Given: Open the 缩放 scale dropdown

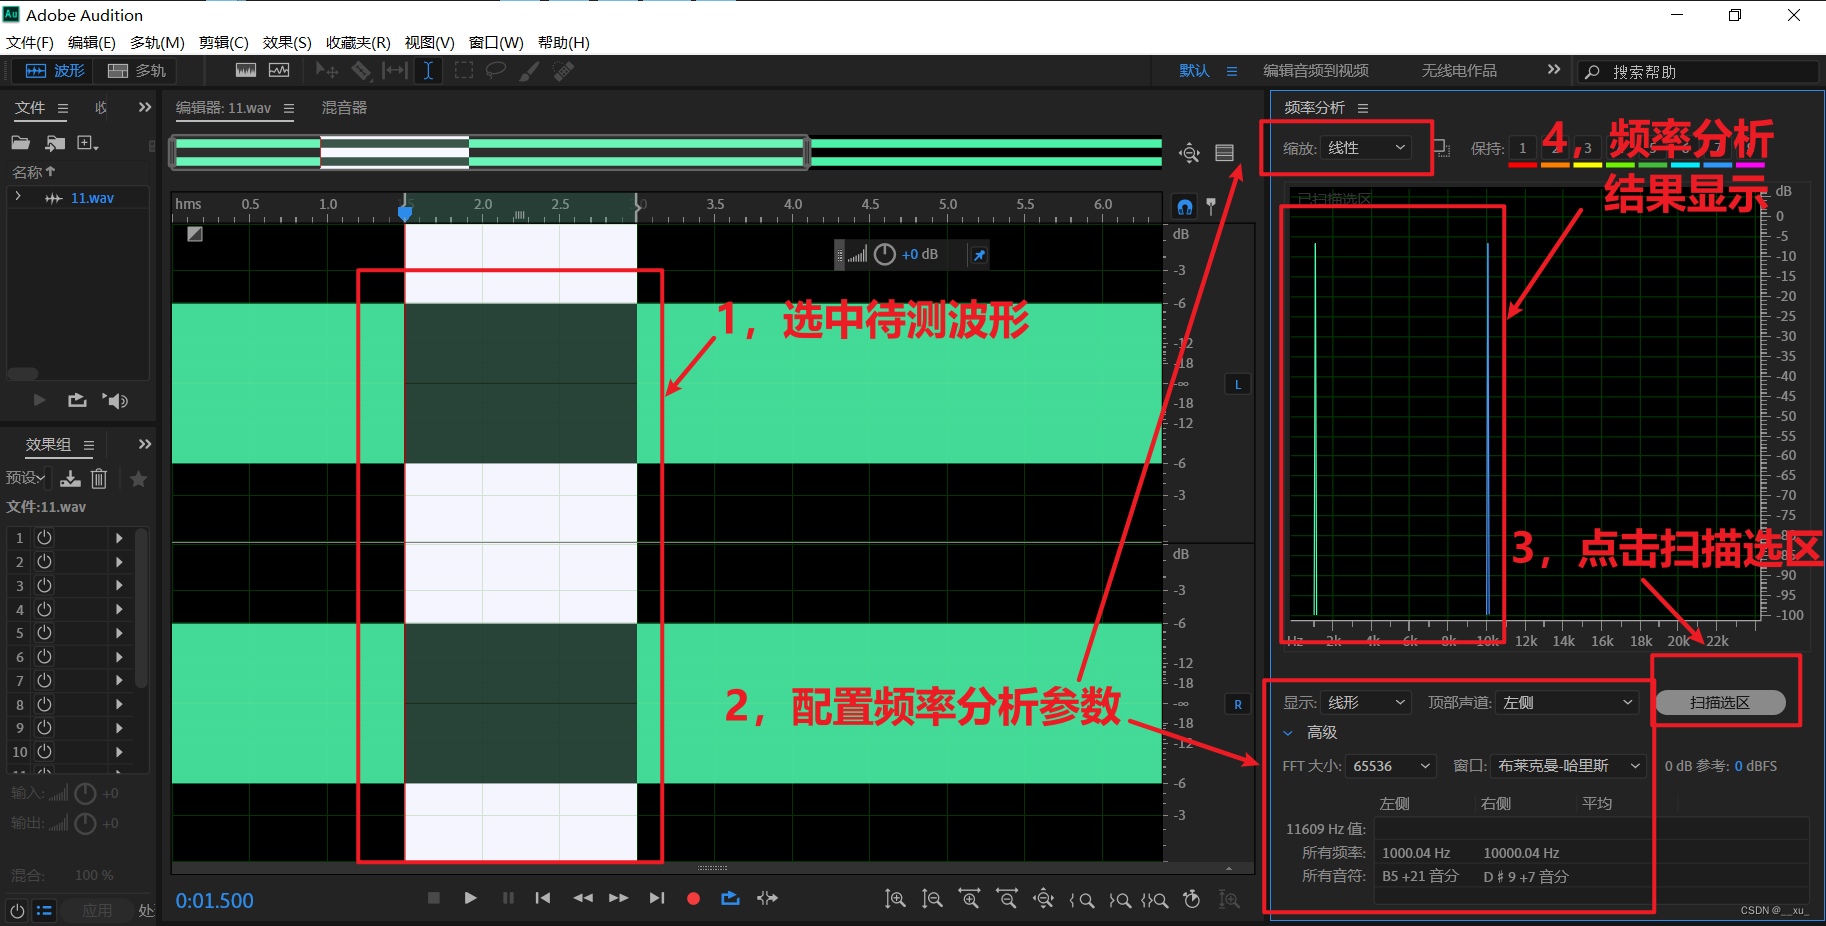Looking at the screenshot, I should [1367, 148].
